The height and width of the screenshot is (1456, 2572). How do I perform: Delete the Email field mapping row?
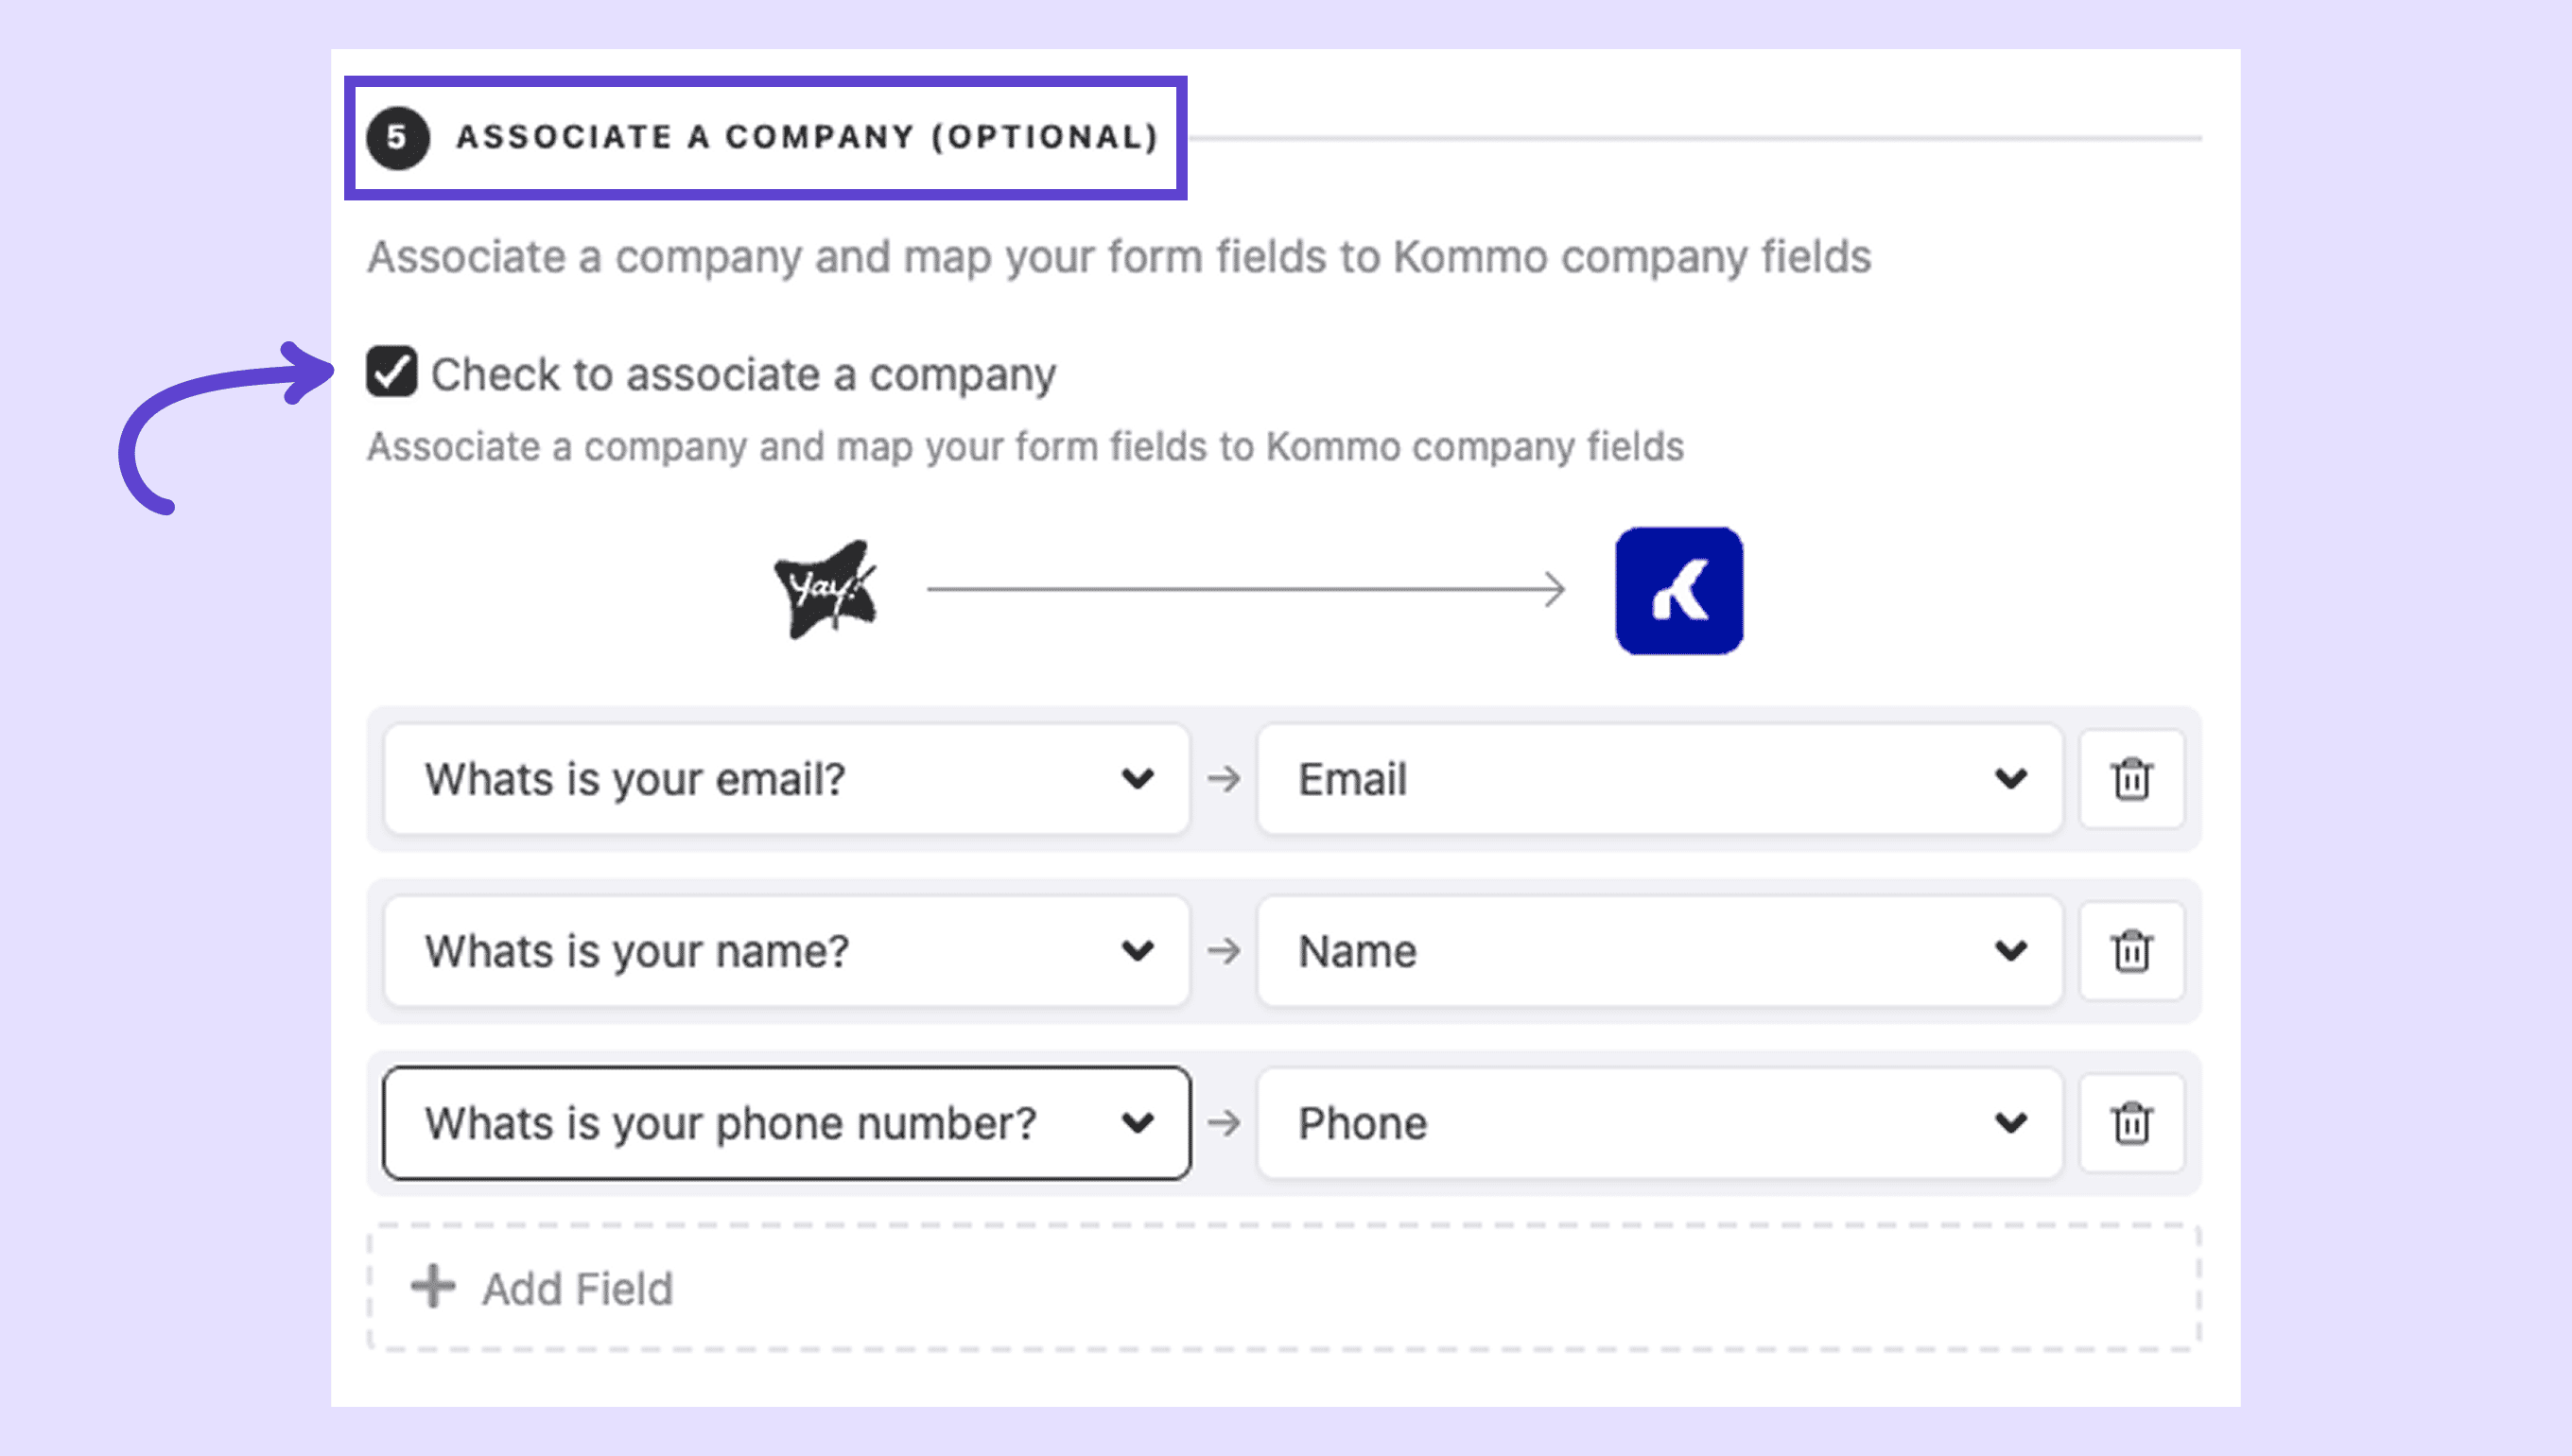coord(2131,779)
